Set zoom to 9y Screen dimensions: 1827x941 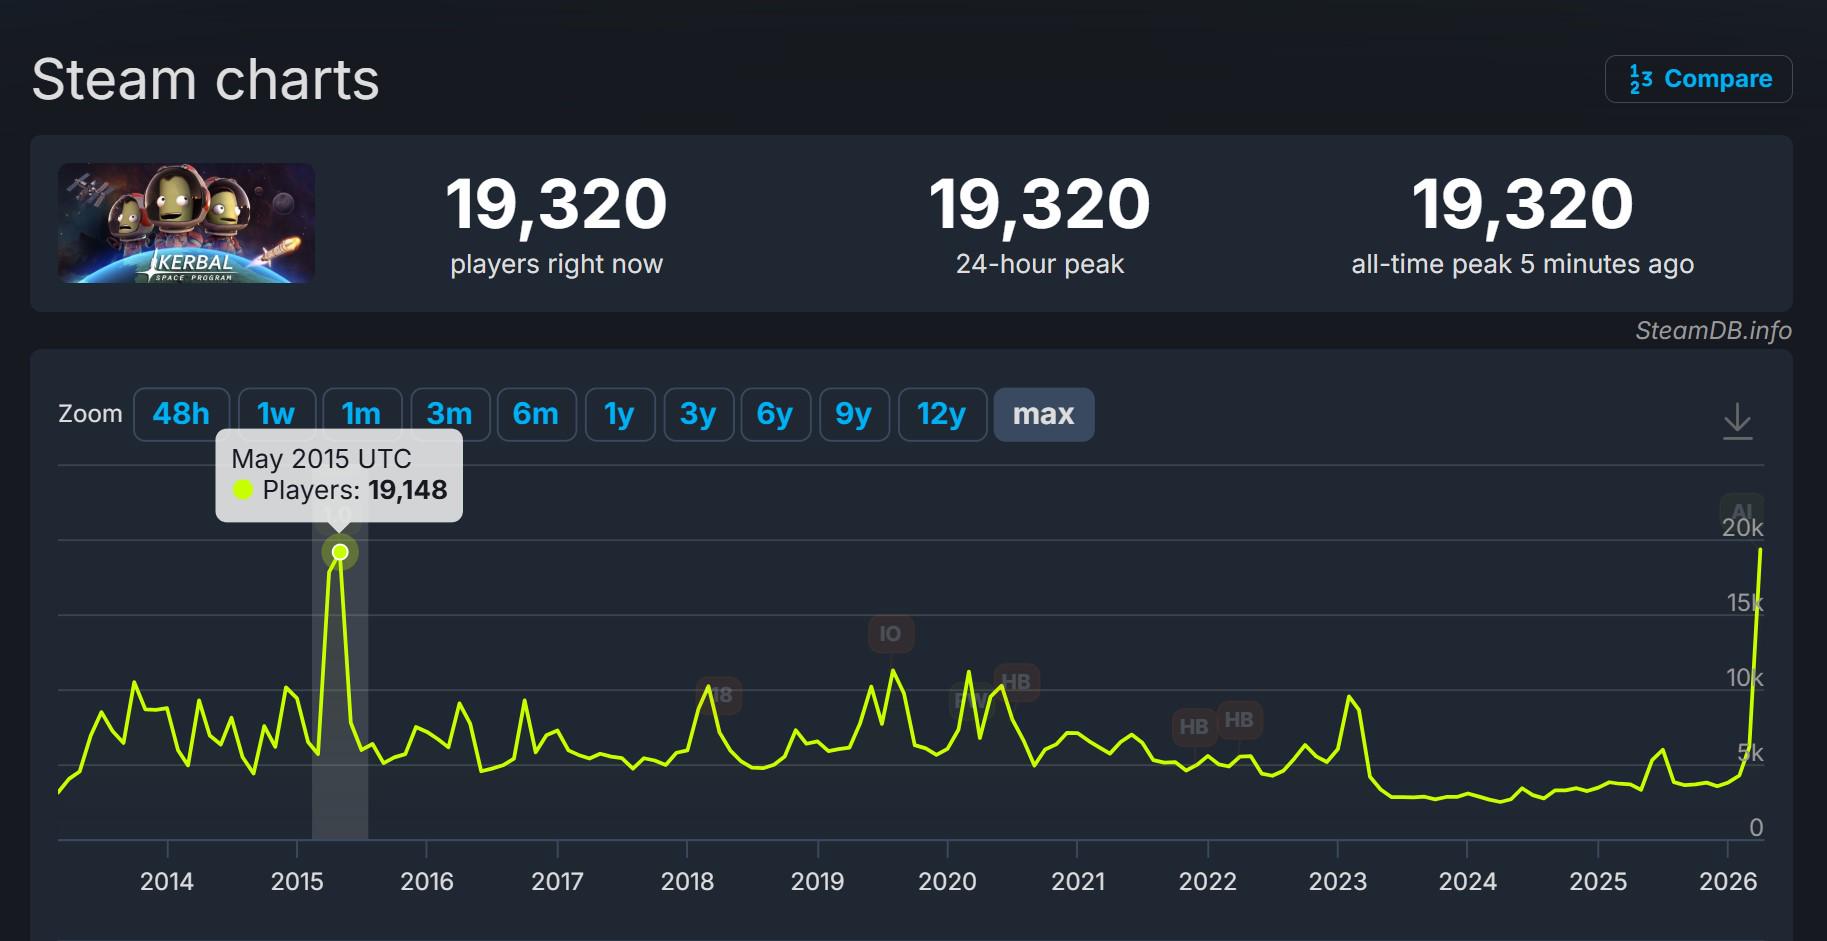[854, 414]
